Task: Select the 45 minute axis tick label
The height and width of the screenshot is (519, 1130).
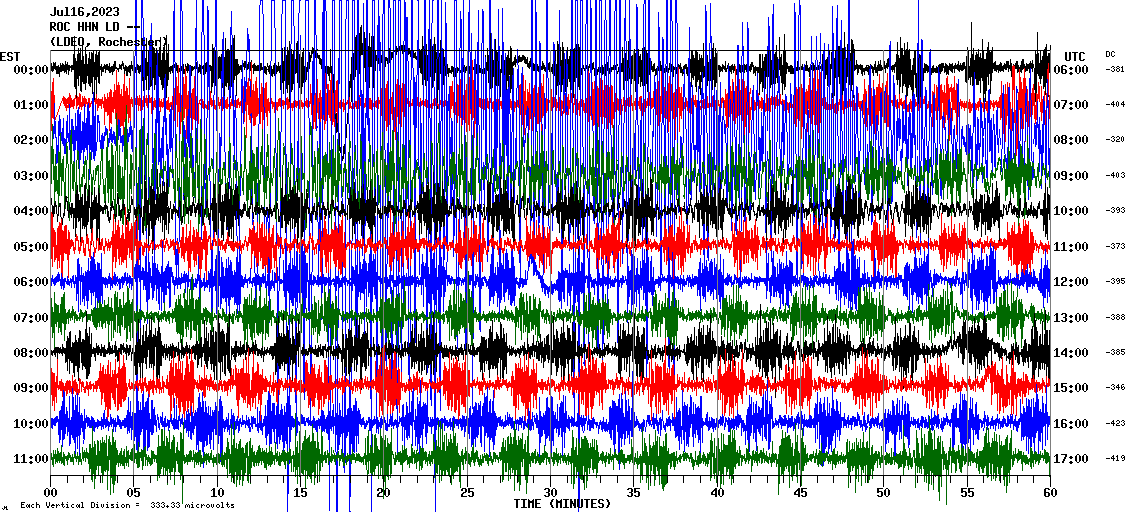Action: coord(800,492)
